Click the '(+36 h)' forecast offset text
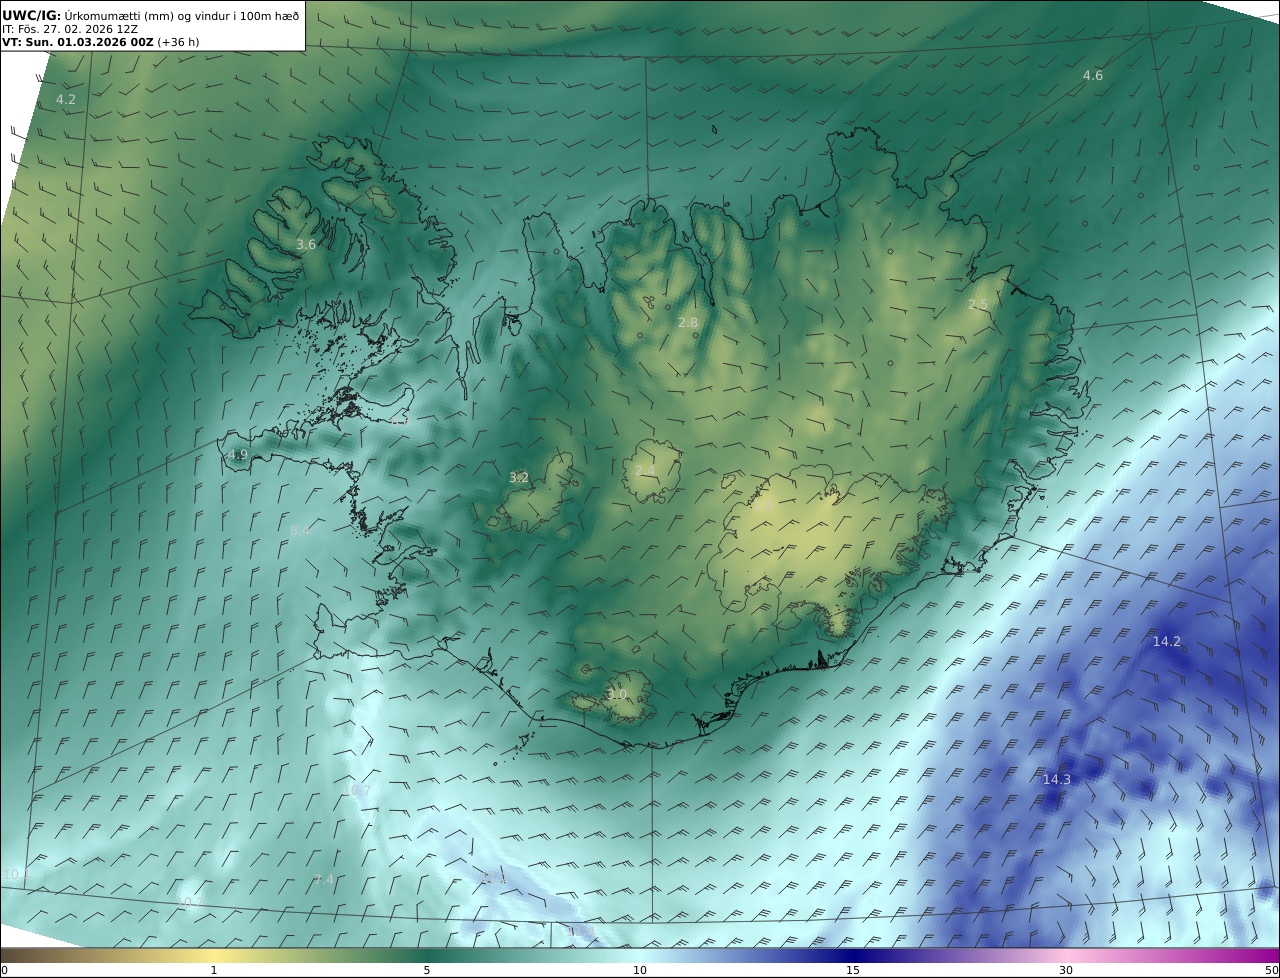This screenshot has width=1280, height=978. 178,43
